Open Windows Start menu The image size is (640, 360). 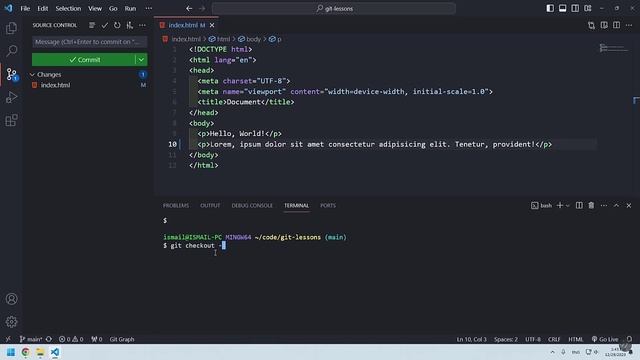point(11,352)
